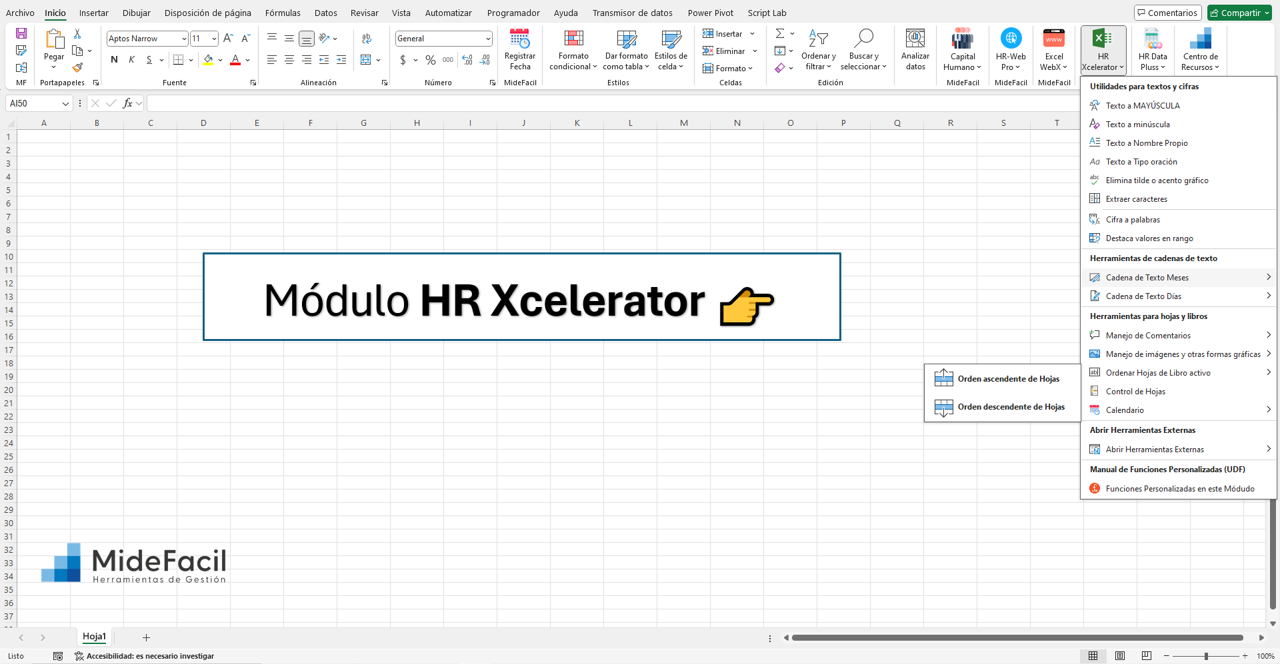
Task: Expand Cadena de Texto Días submenu
Action: (1179, 296)
